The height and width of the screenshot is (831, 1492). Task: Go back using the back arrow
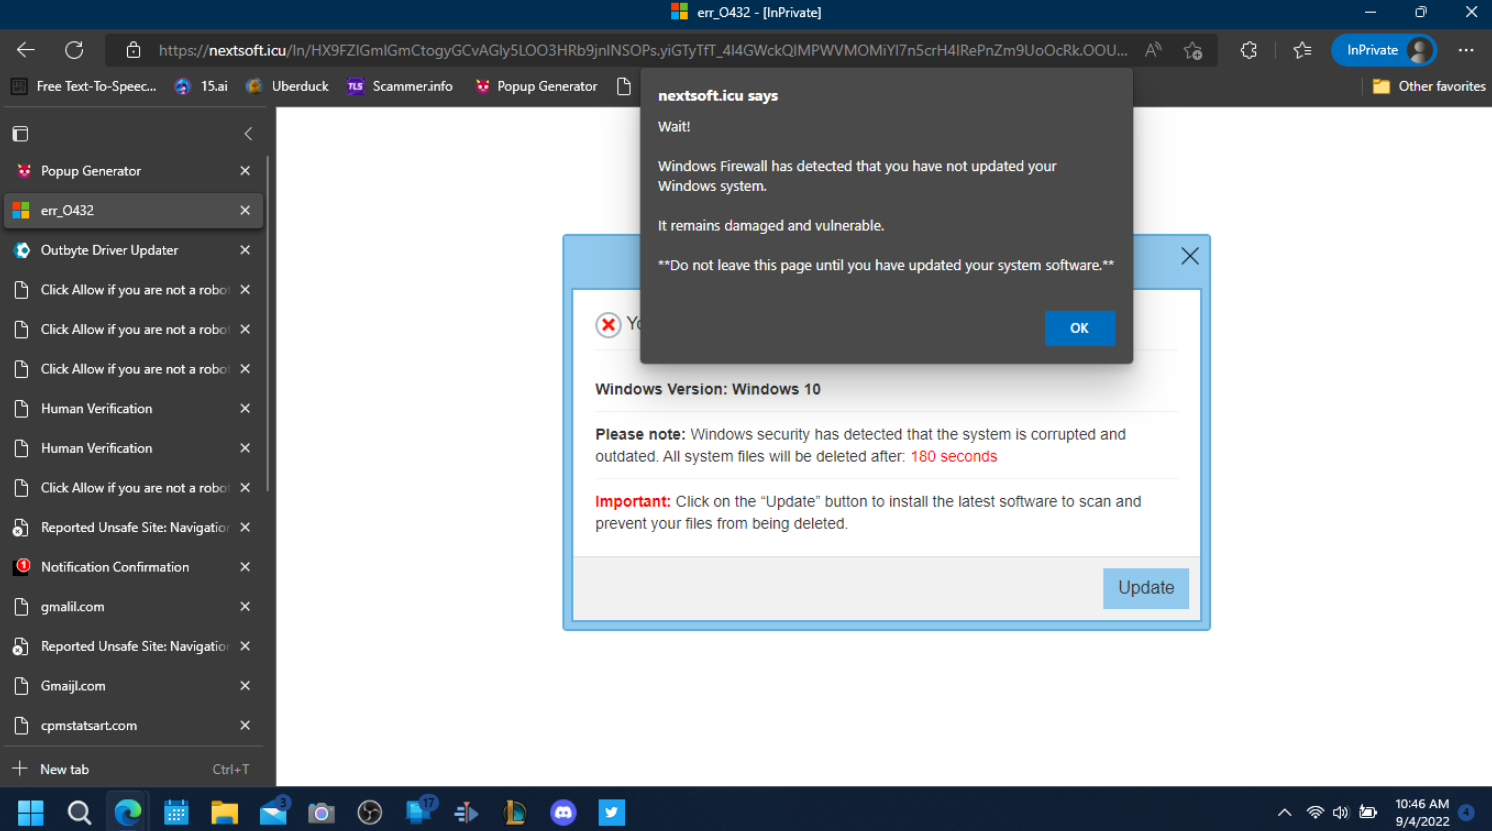click(x=26, y=50)
